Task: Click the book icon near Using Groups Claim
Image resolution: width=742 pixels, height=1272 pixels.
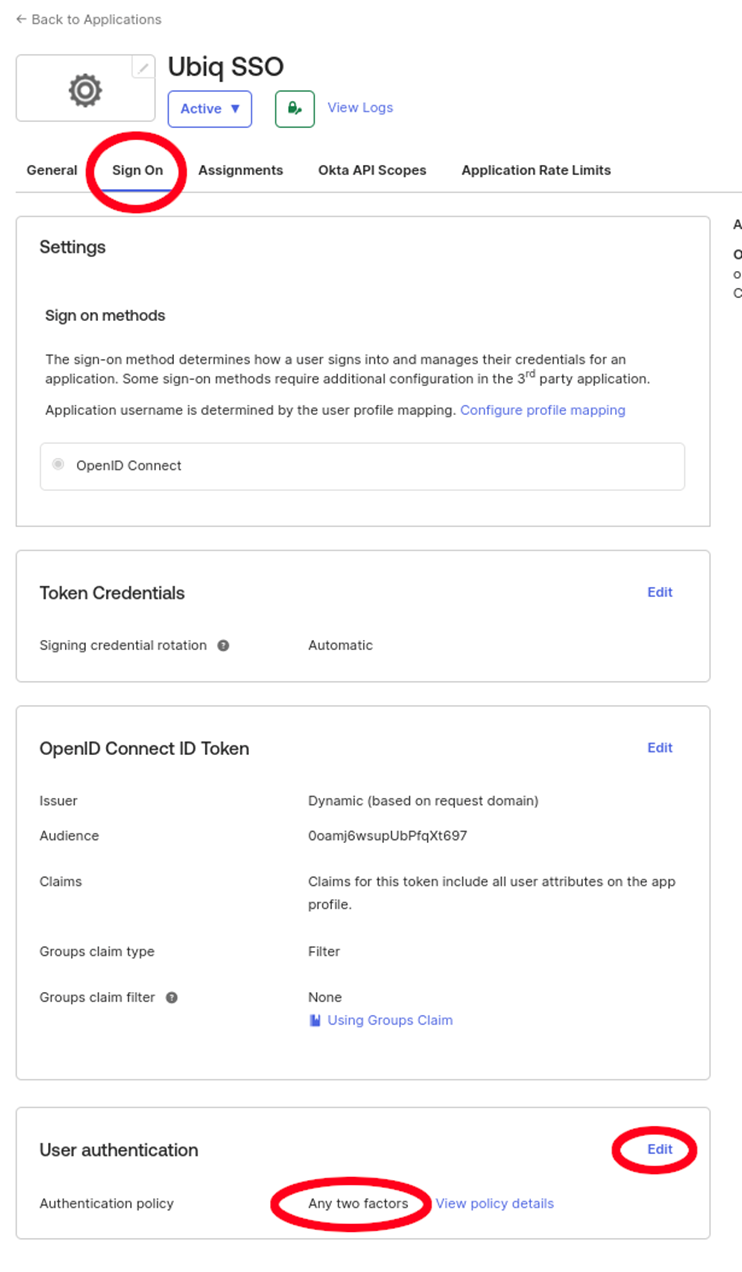Action: point(315,1021)
